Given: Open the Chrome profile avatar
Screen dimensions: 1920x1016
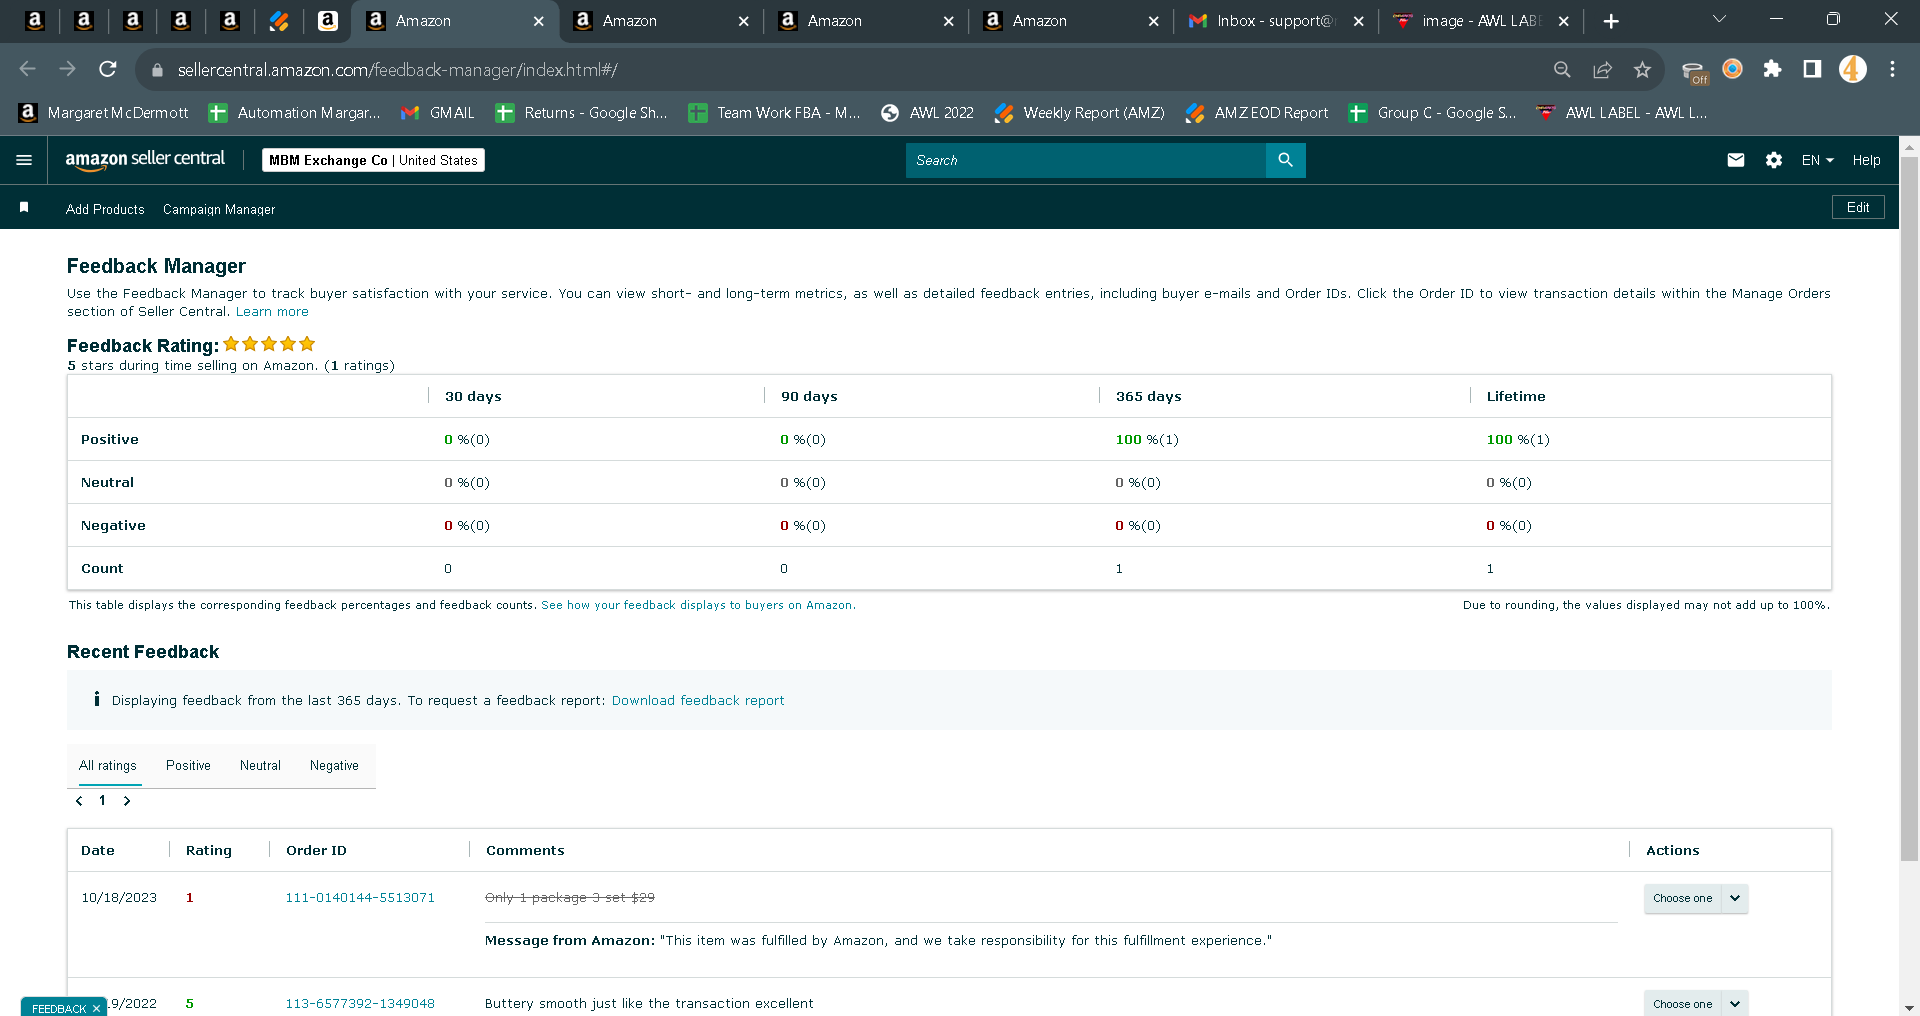Looking at the screenshot, I should 1853,69.
